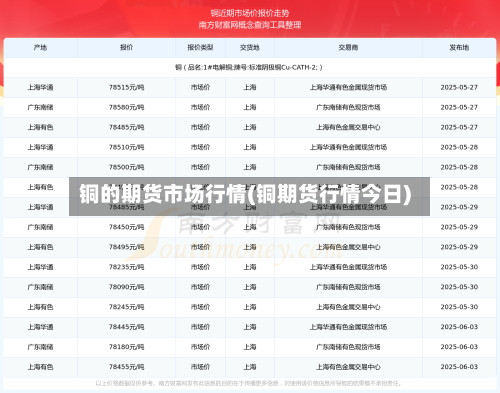Click 上海 delivery cell in the 78495元/吨 row
Image resolution: width=500 pixels, height=393 pixels.
(250, 247)
